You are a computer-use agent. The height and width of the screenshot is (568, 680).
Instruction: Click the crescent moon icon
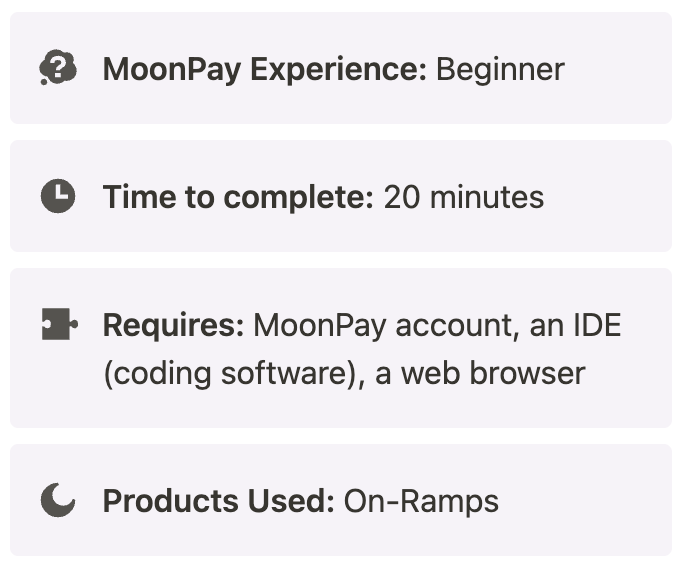[58, 501]
